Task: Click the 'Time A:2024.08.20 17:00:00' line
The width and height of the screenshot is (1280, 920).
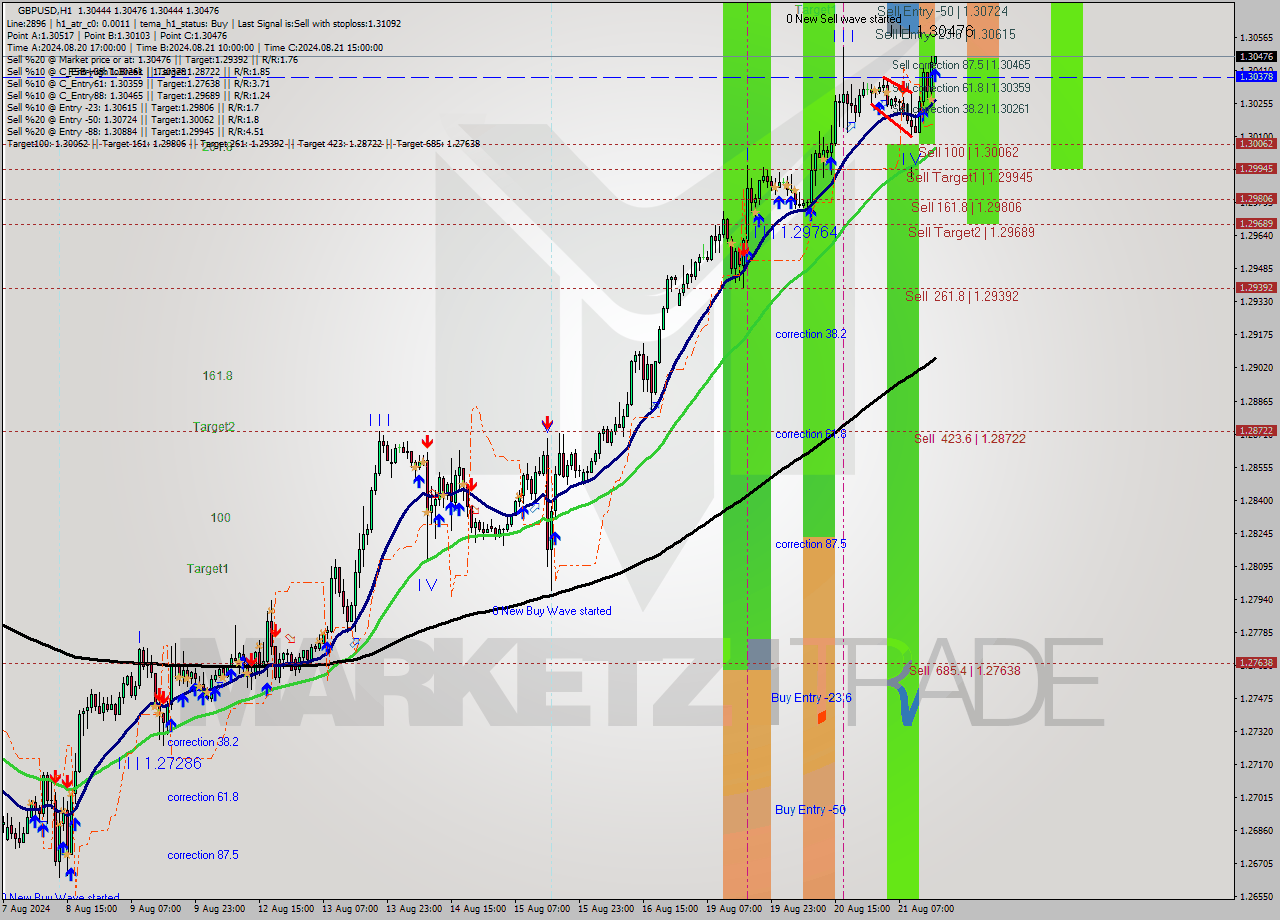Action: coord(66,47)
